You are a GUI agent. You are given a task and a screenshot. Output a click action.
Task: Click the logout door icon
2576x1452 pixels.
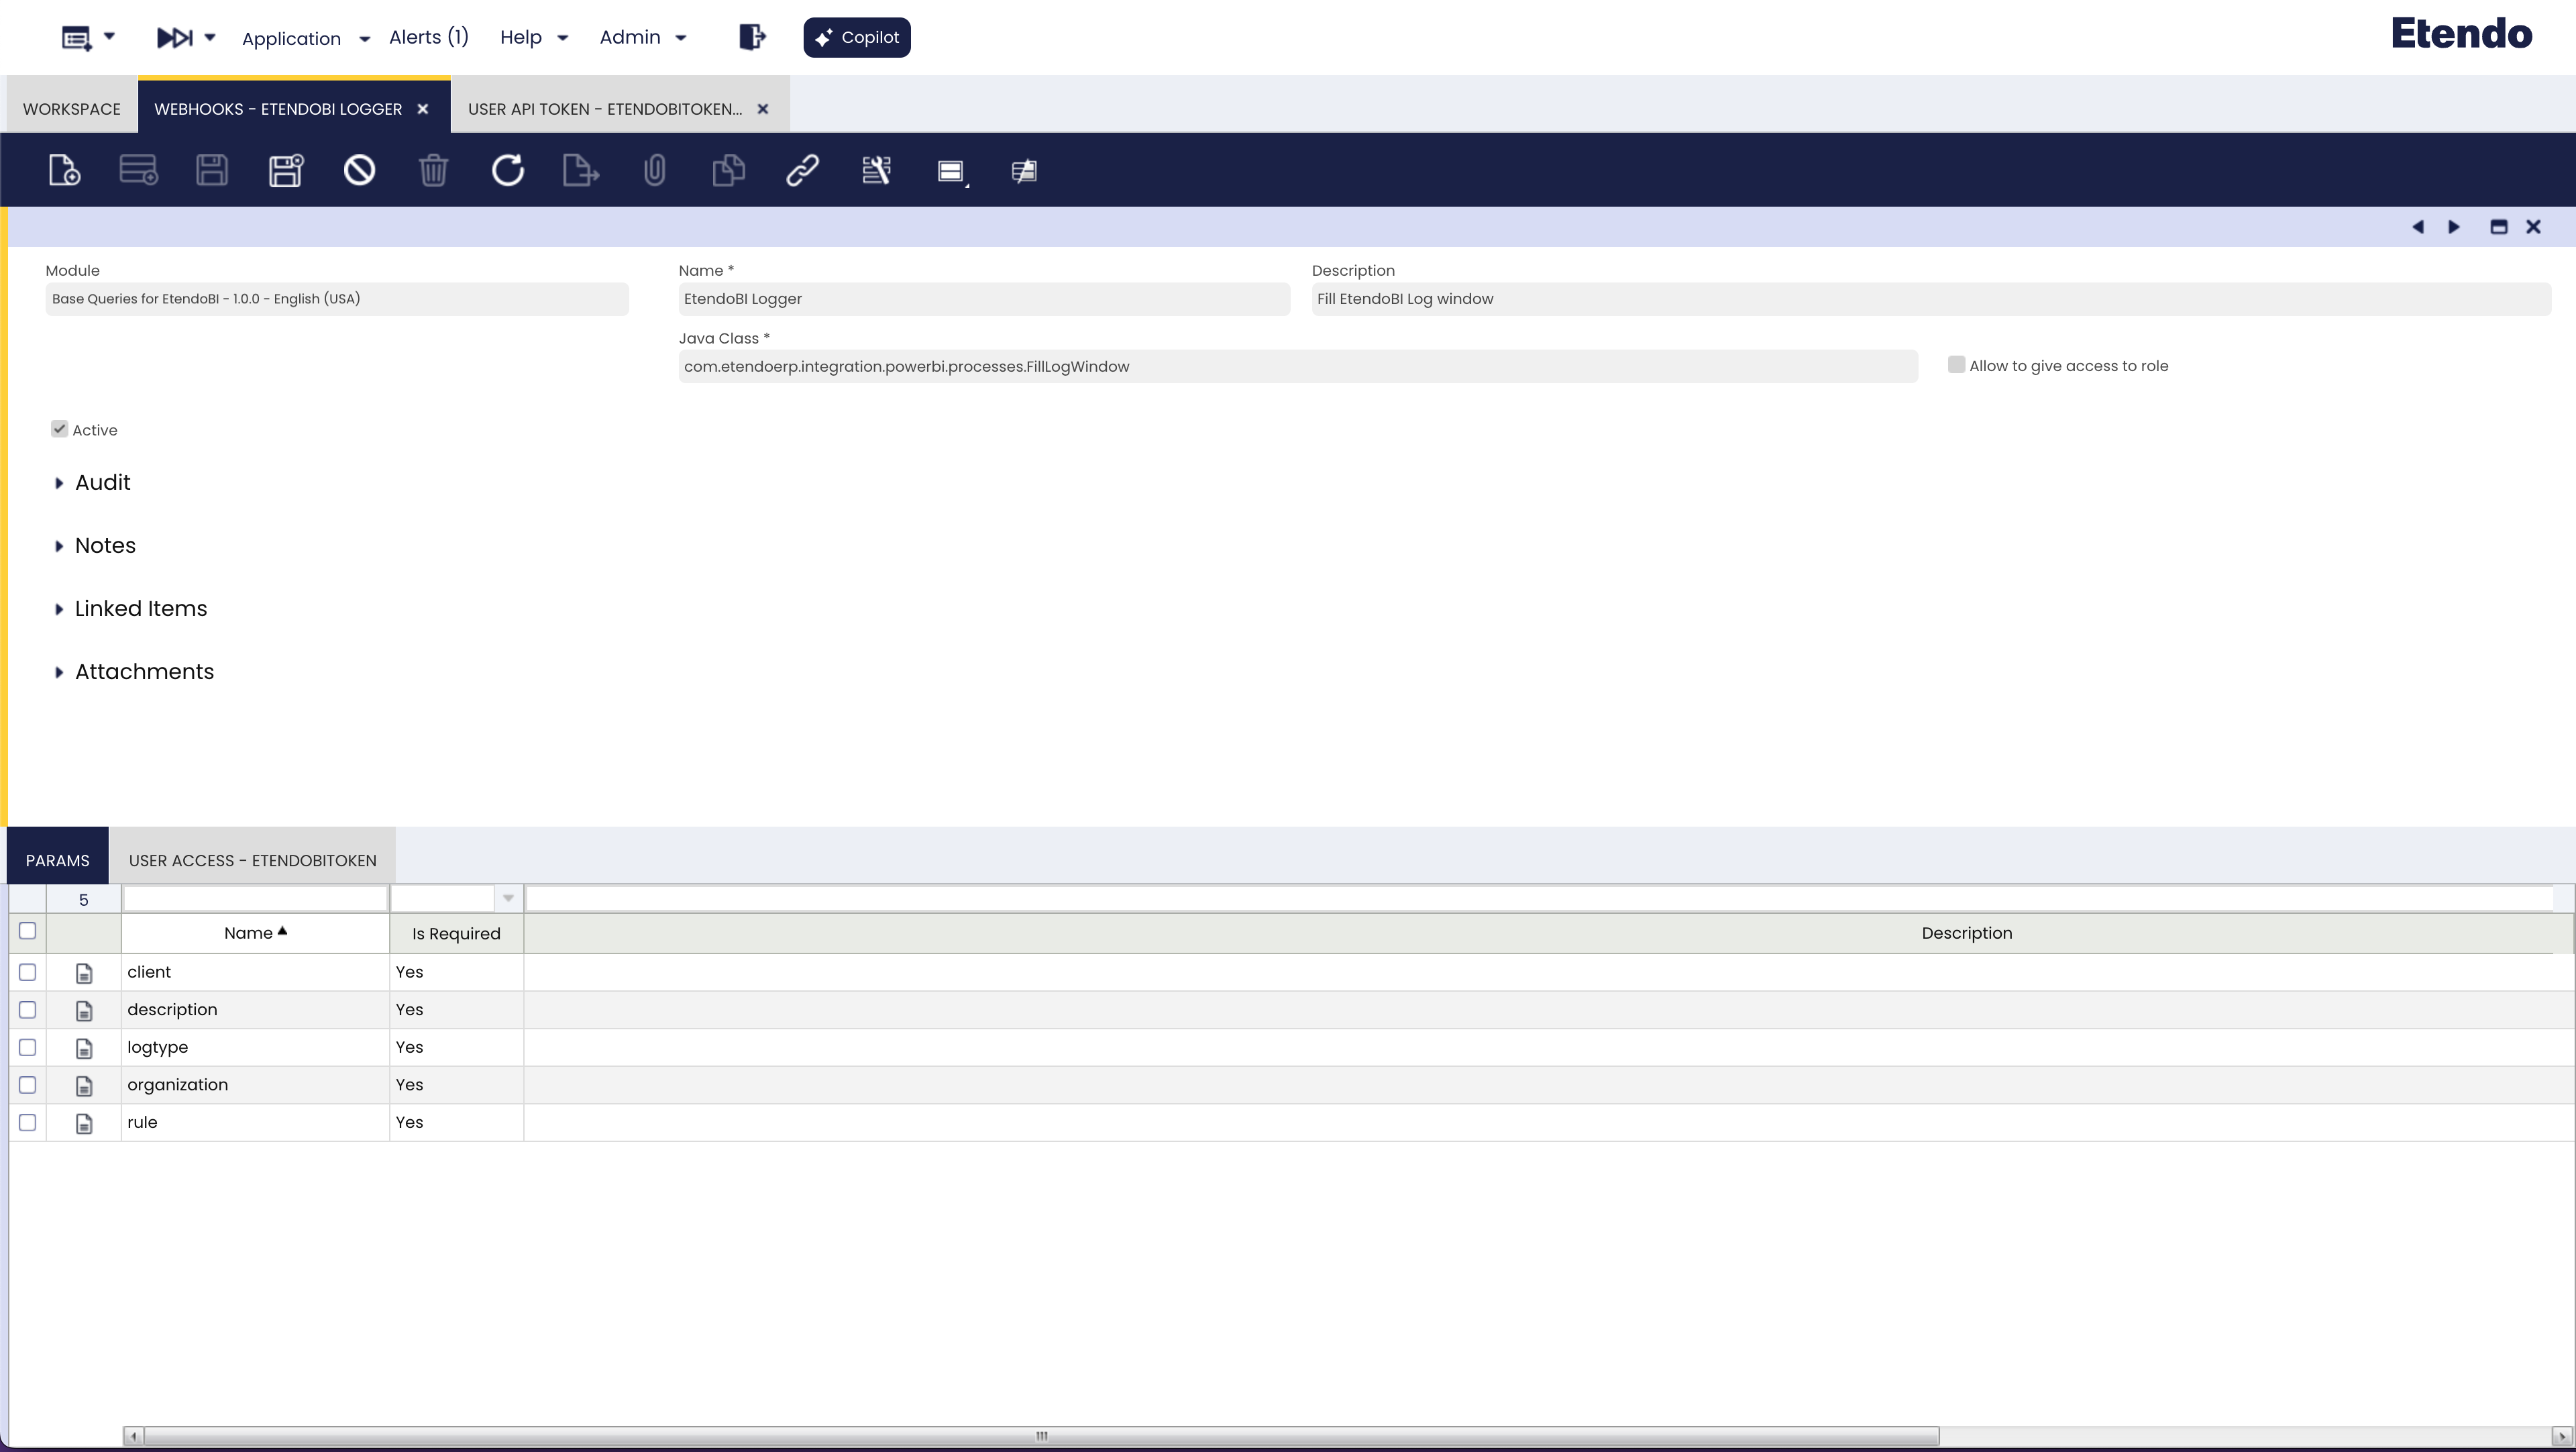(x=752, y=37)
